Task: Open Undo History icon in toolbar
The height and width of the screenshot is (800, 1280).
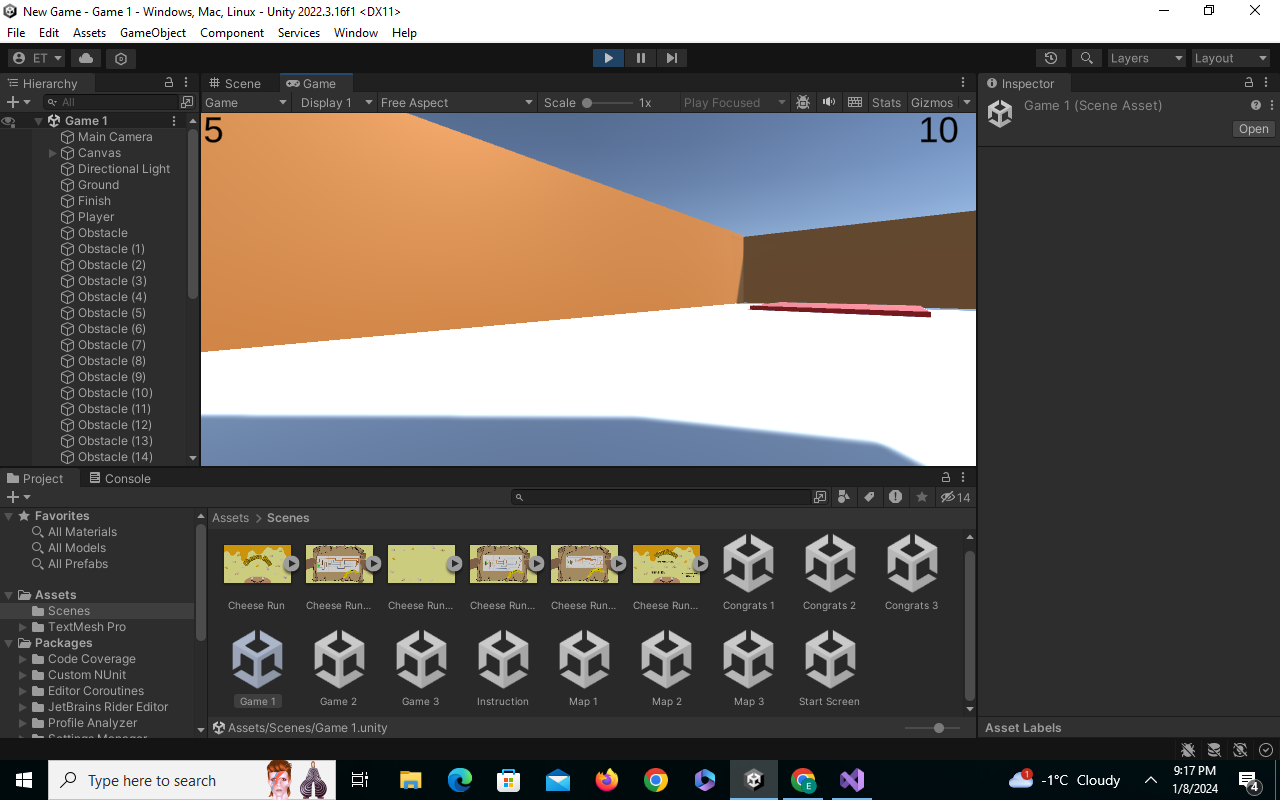Action: 1050,58
